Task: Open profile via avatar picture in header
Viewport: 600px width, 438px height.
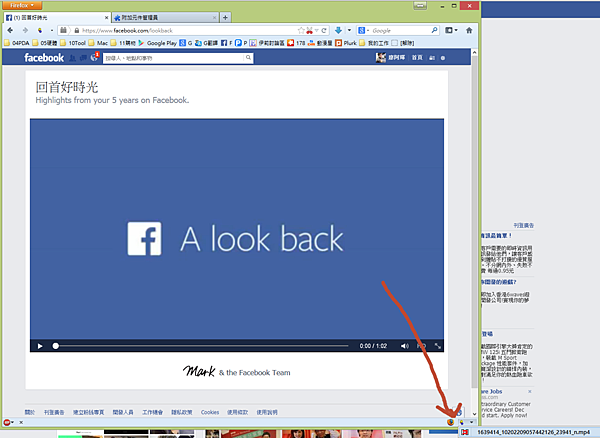Action: (381, 58)
